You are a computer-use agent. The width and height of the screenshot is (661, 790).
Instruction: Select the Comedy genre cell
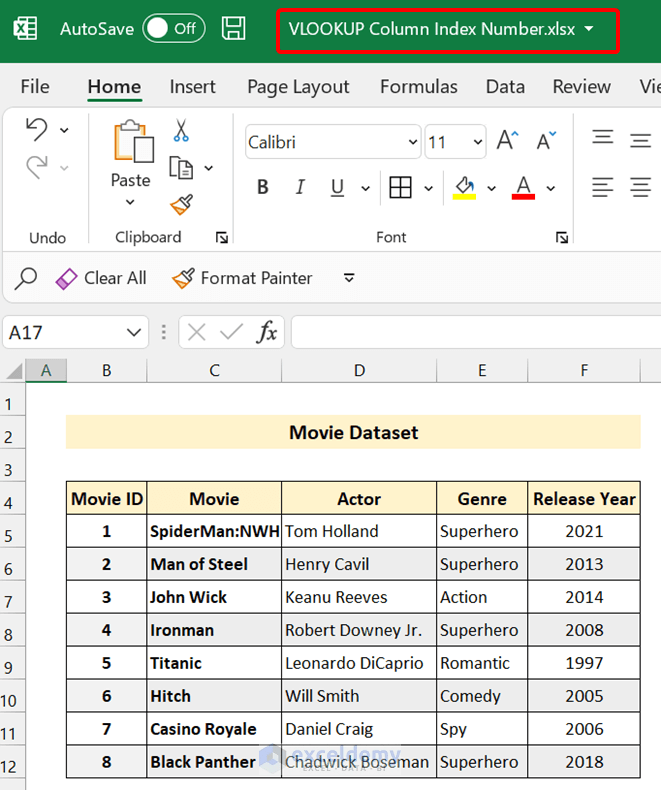pyautogui.click(x=482, y=696)
